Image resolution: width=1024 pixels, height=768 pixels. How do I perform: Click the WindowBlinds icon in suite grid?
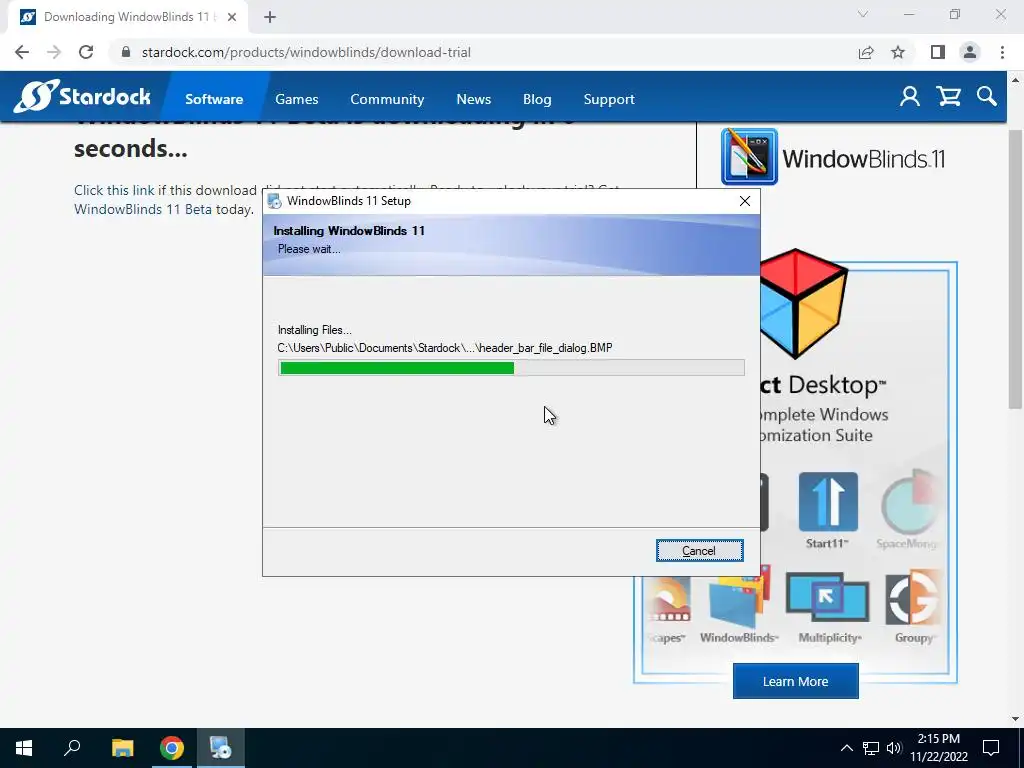pos(739,598)
